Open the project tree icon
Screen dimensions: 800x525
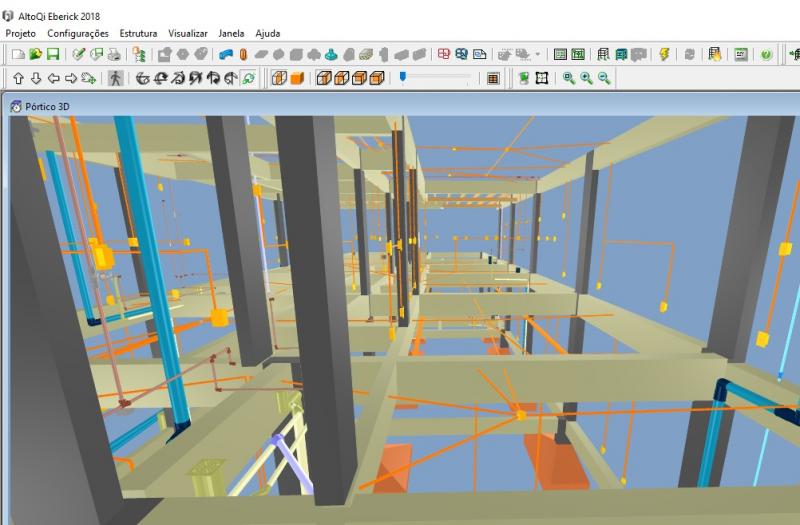click(139, 54)
